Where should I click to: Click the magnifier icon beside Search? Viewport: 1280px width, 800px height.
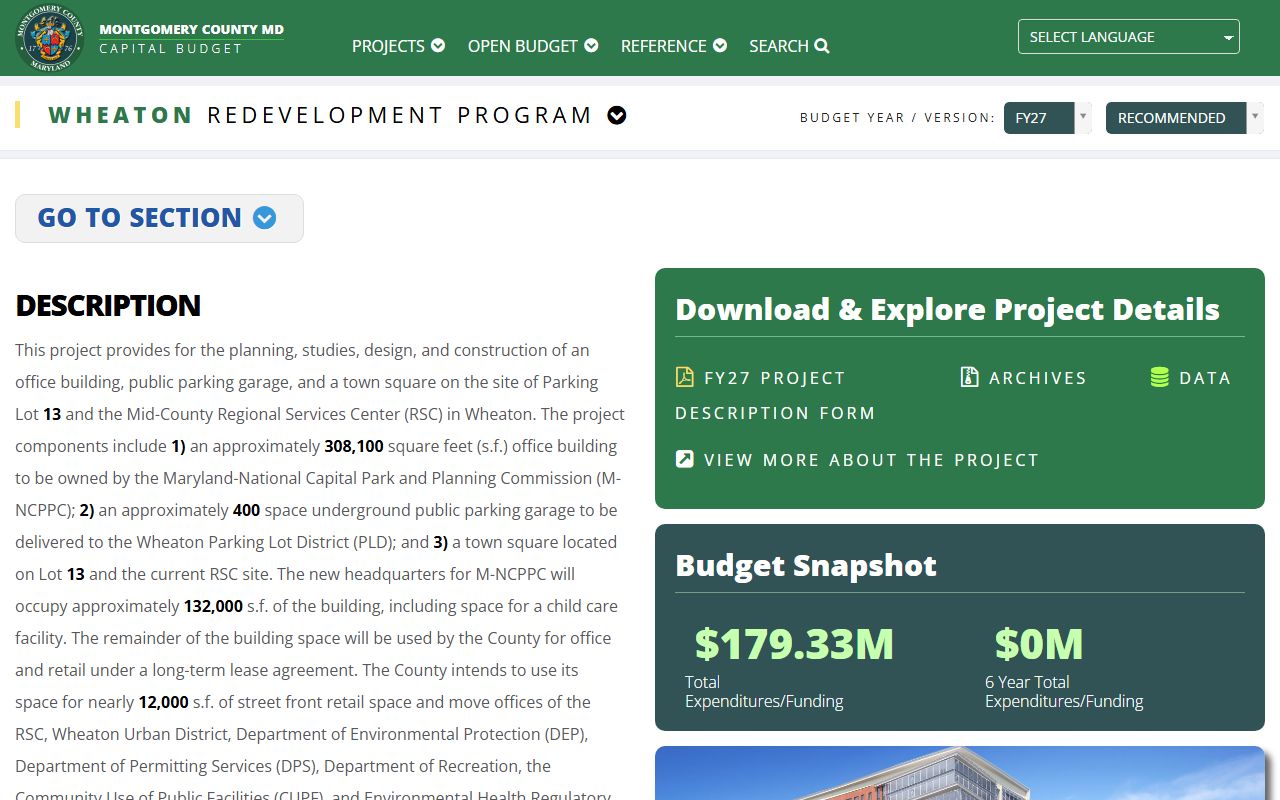pyautogui.click(x=822, y=46)
